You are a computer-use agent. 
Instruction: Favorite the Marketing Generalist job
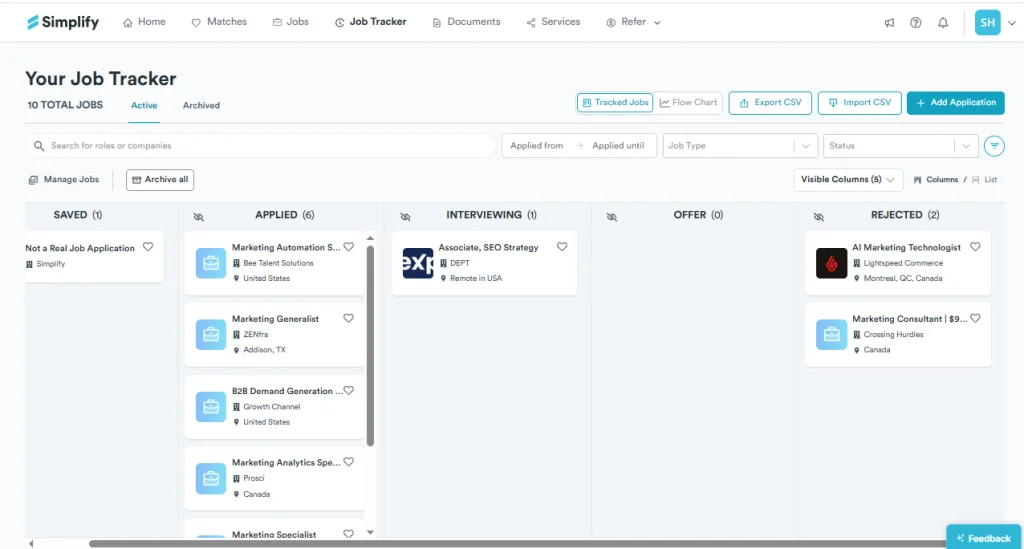pyautogui.click(x=349, y=319)
